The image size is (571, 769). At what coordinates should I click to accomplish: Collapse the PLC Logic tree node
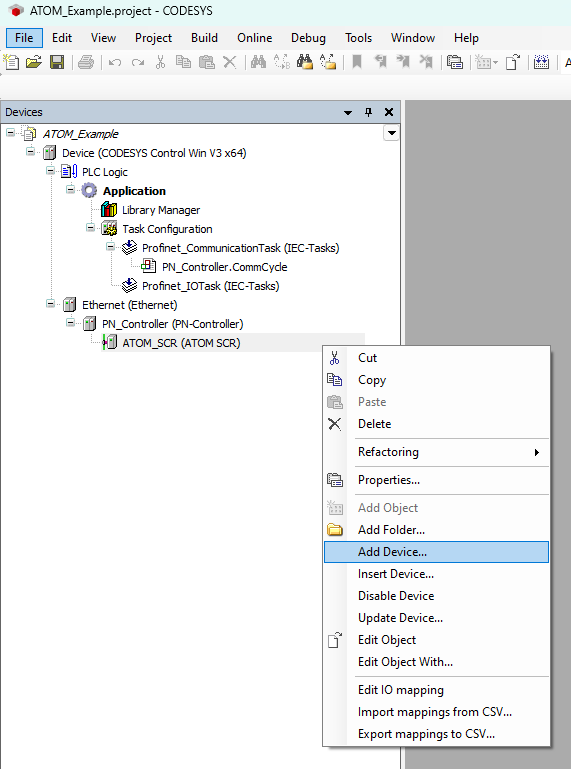coord(51,171)
